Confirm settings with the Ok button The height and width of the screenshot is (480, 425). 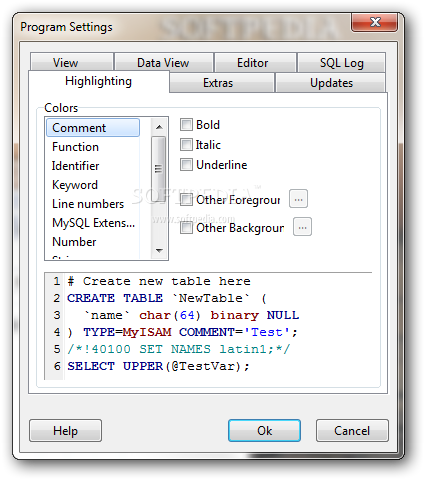pos(264,430)
